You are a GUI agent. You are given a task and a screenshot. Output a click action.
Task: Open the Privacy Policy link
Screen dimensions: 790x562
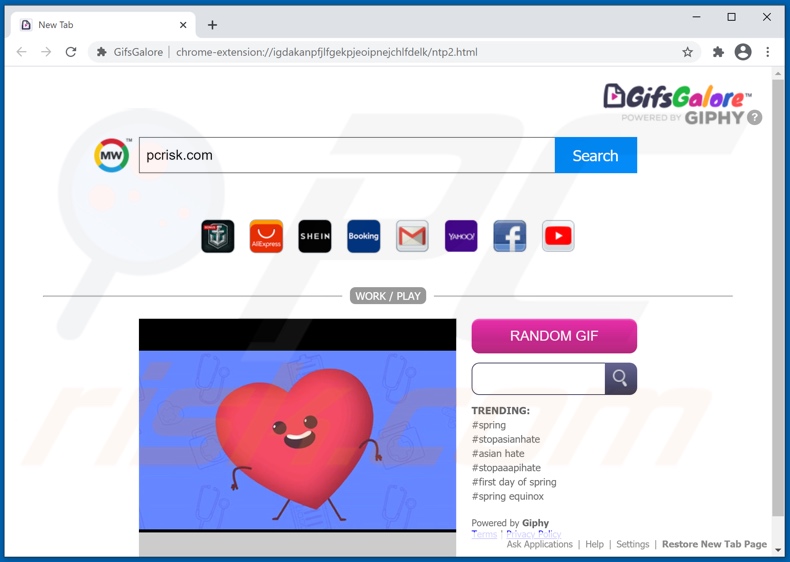[x=533, y=534]
